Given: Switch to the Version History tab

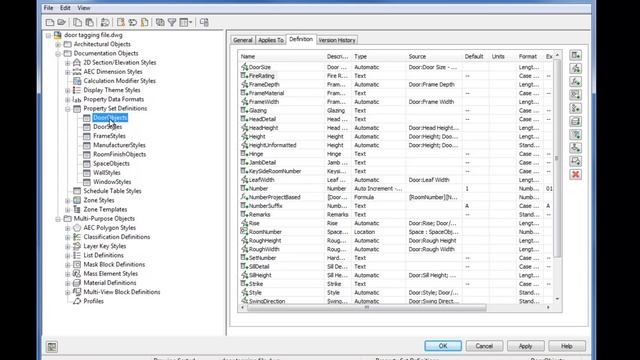Looking at the screenshot, I should [337, 40].
